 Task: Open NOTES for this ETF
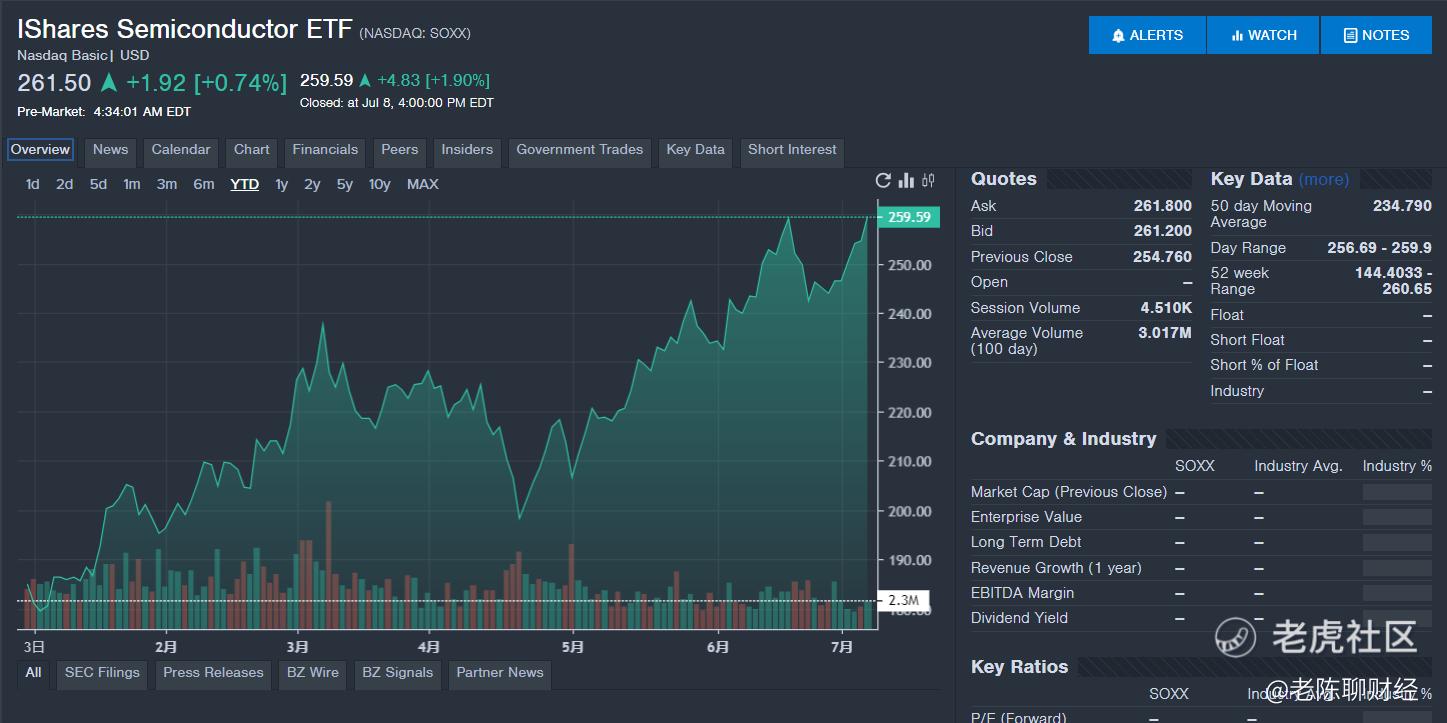point(1376,34)
